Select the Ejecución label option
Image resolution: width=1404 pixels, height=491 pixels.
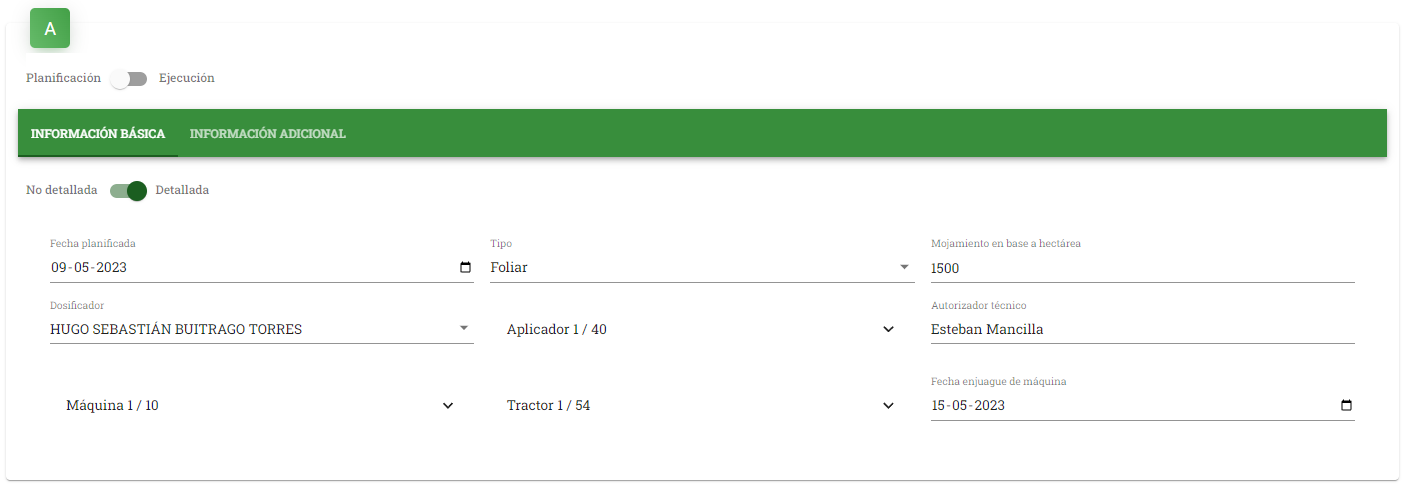tap(187, 78)
